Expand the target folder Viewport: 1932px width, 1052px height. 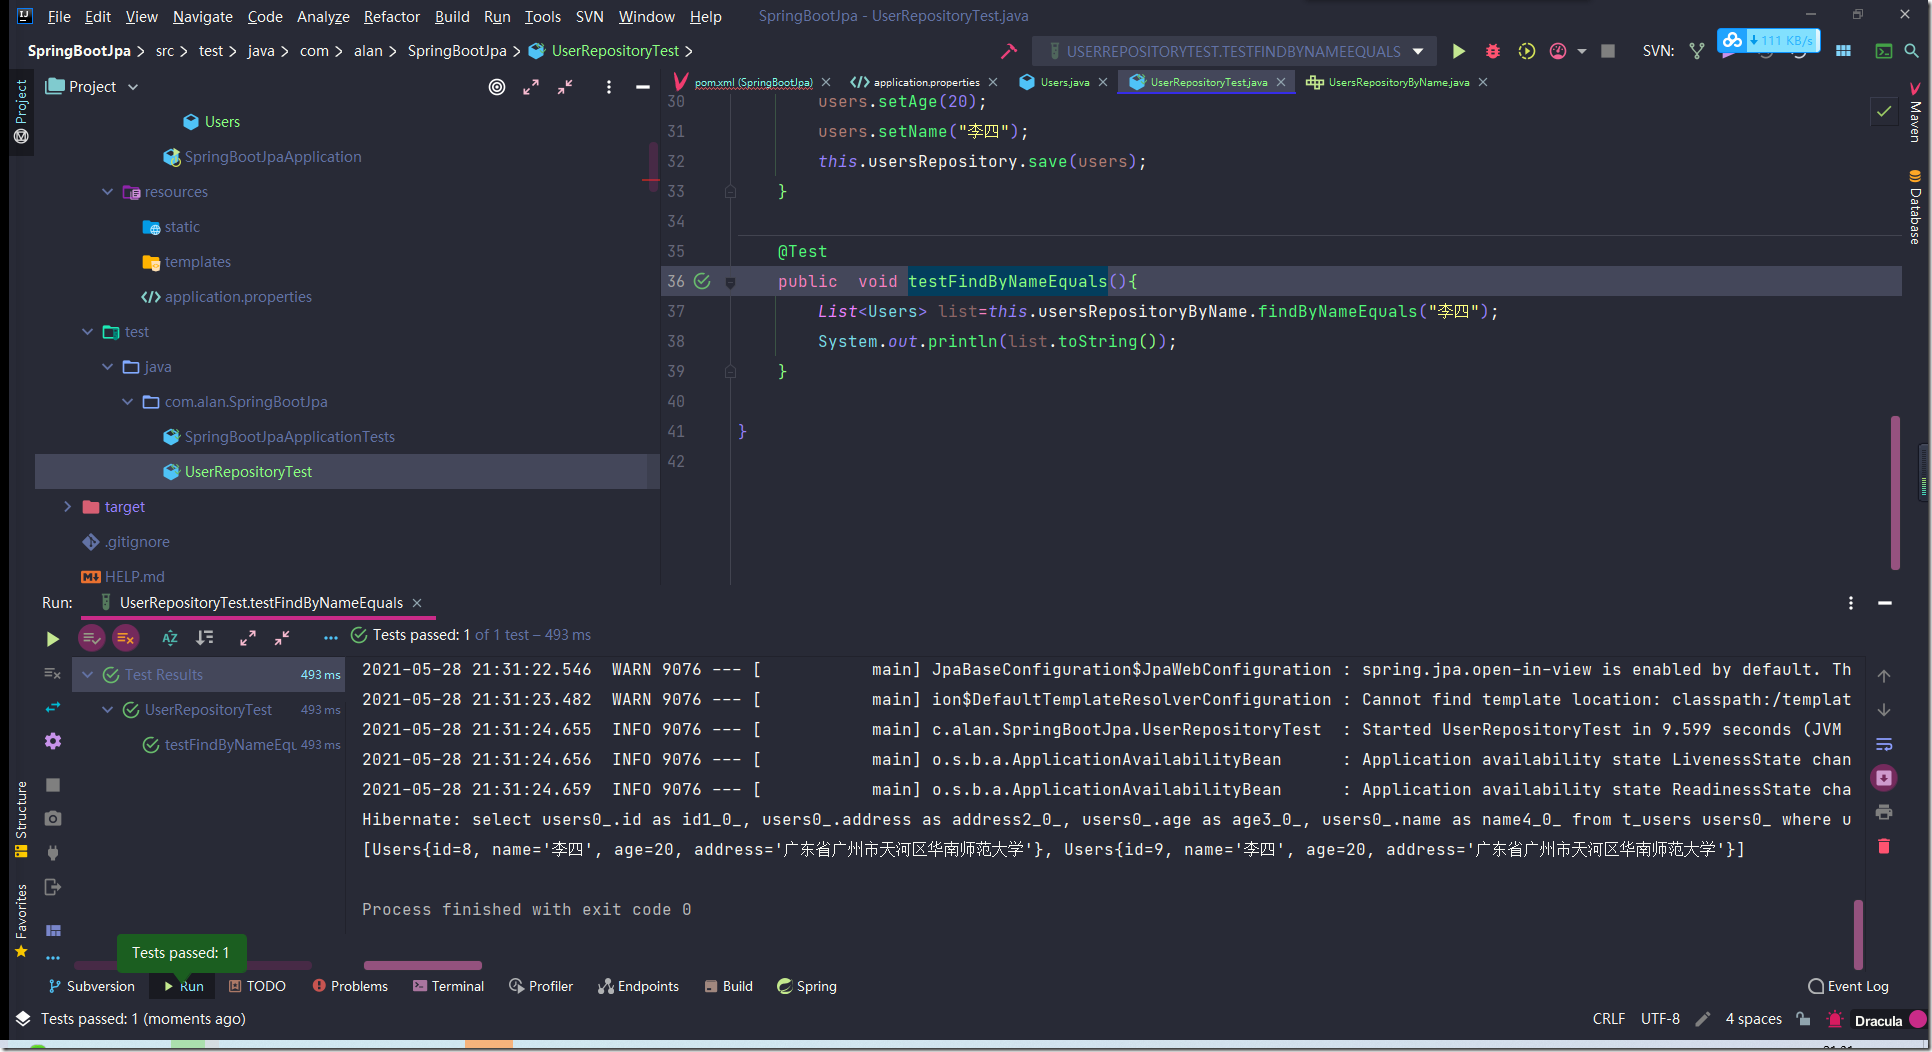67,506
